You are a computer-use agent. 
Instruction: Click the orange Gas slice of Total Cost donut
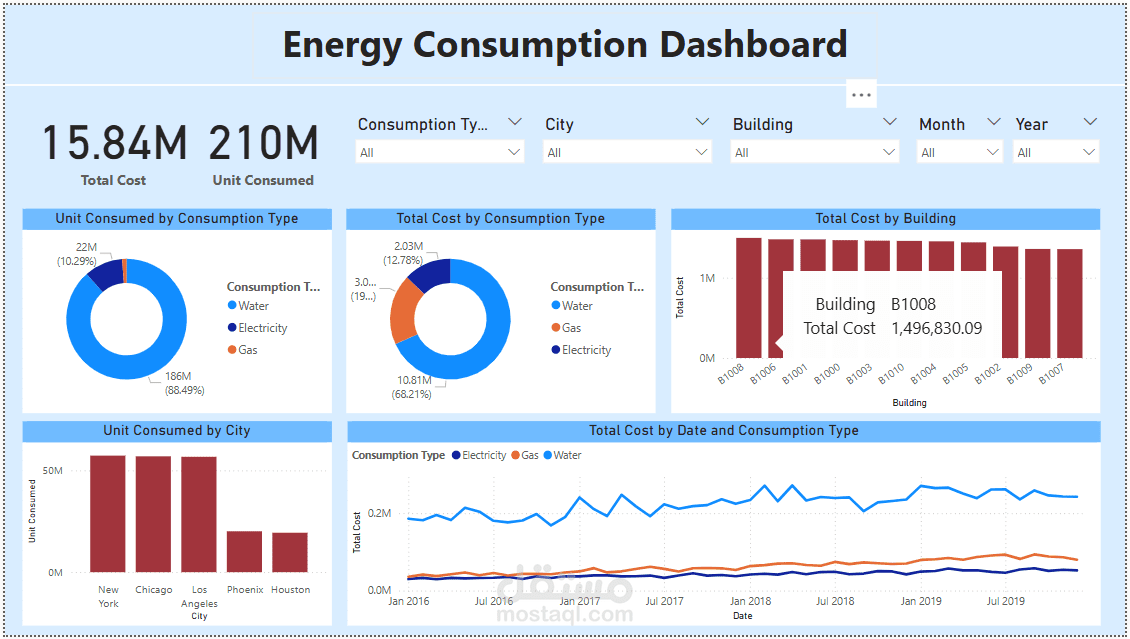(401, 311)
